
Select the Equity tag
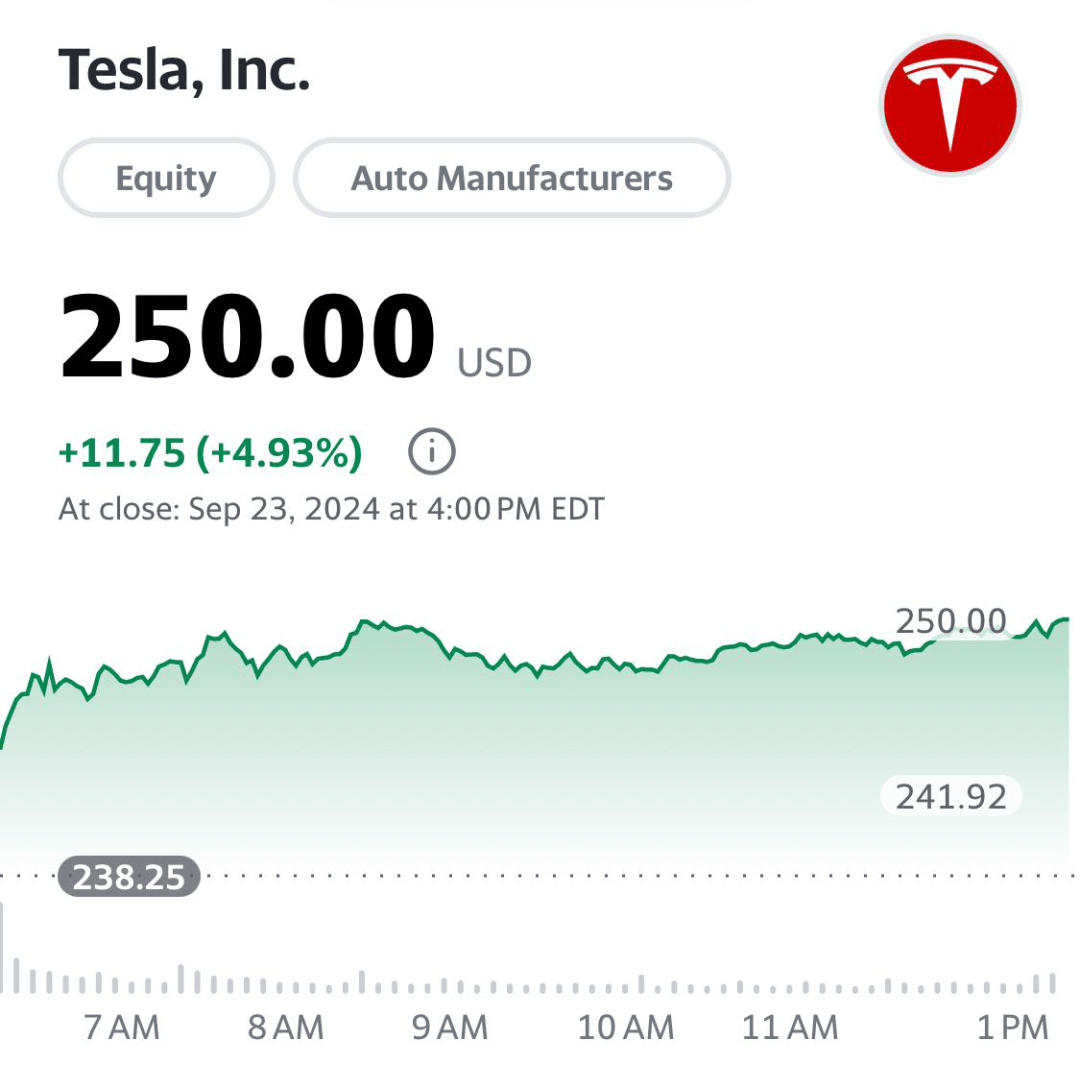tap(167, 178)
